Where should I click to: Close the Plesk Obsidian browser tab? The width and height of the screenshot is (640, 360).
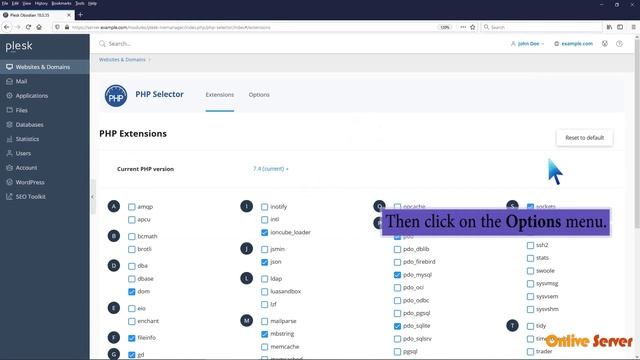tap(69, 15)
